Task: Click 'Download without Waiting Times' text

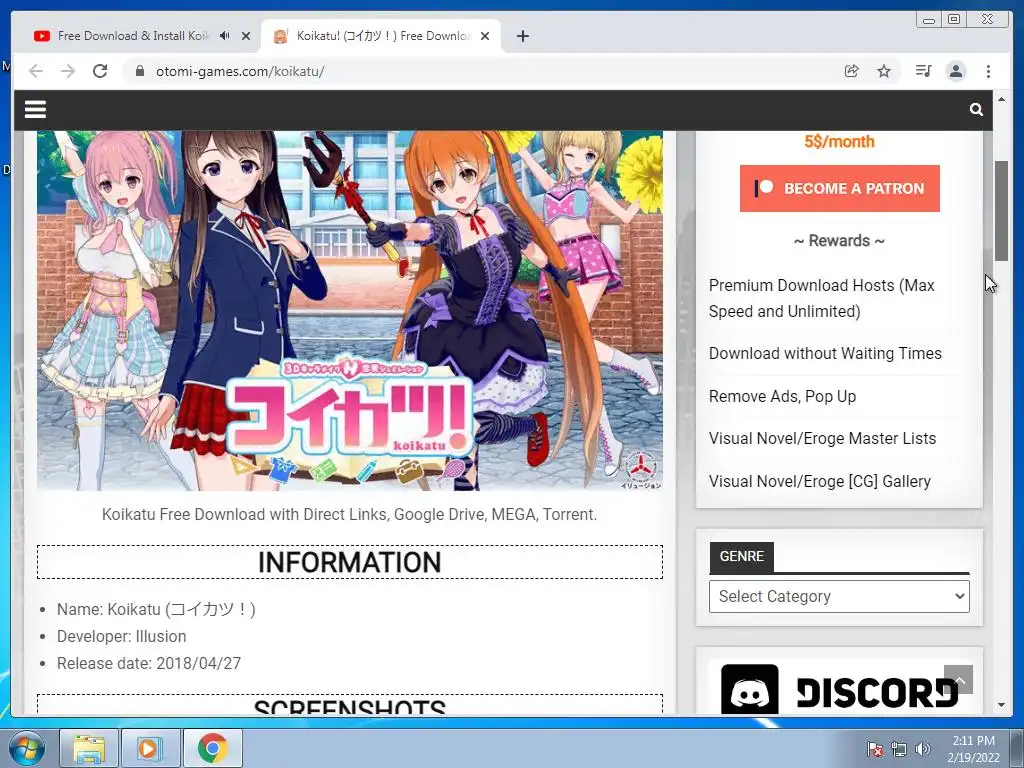Action: [825, 353]
